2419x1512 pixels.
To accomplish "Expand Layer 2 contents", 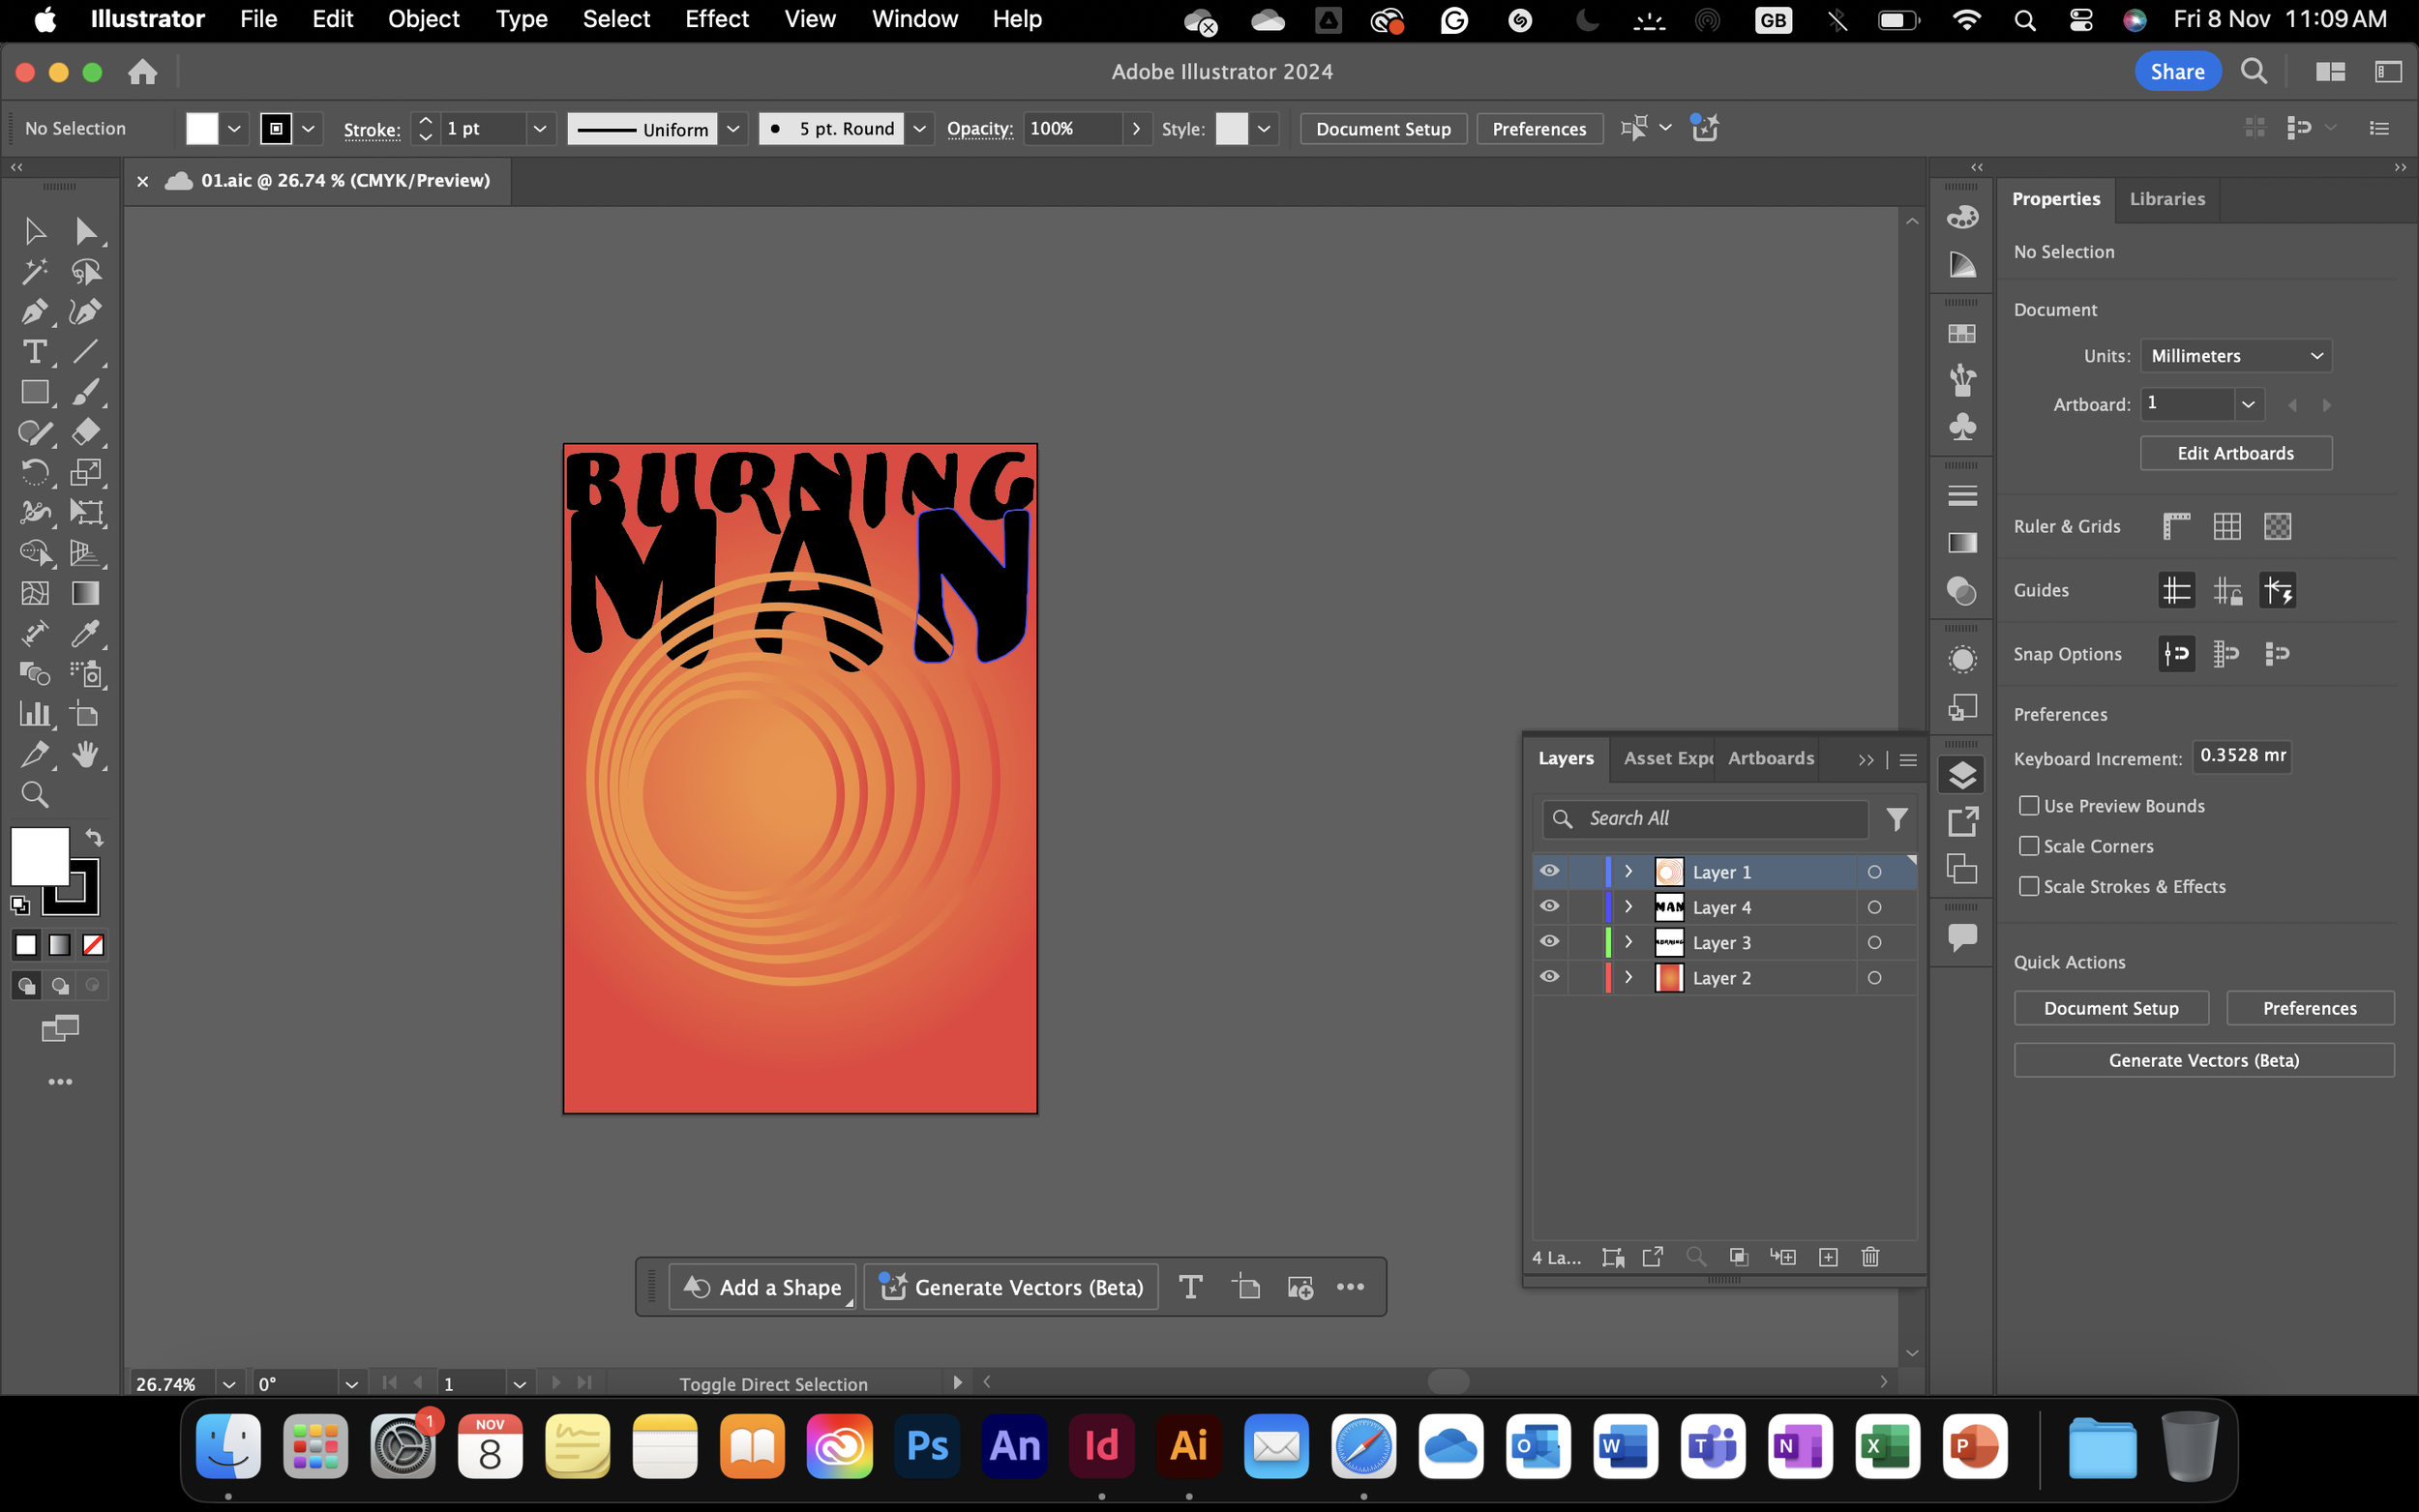I will [x=1628, y=977].
